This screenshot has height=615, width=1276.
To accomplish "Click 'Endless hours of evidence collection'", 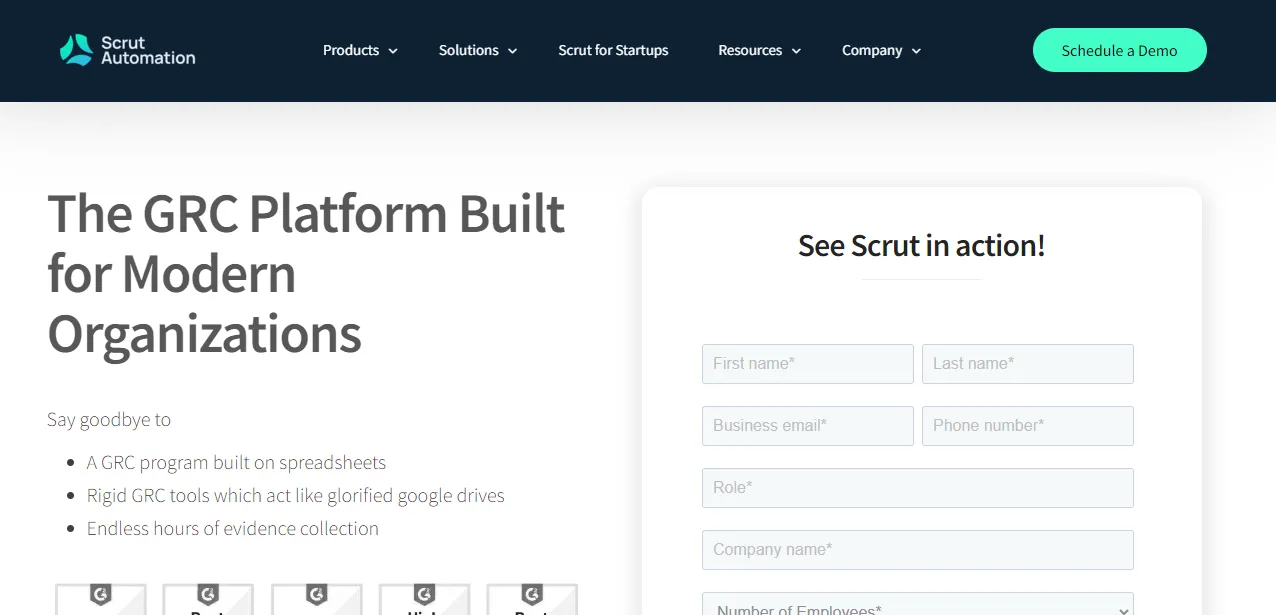I will (233, 528).
